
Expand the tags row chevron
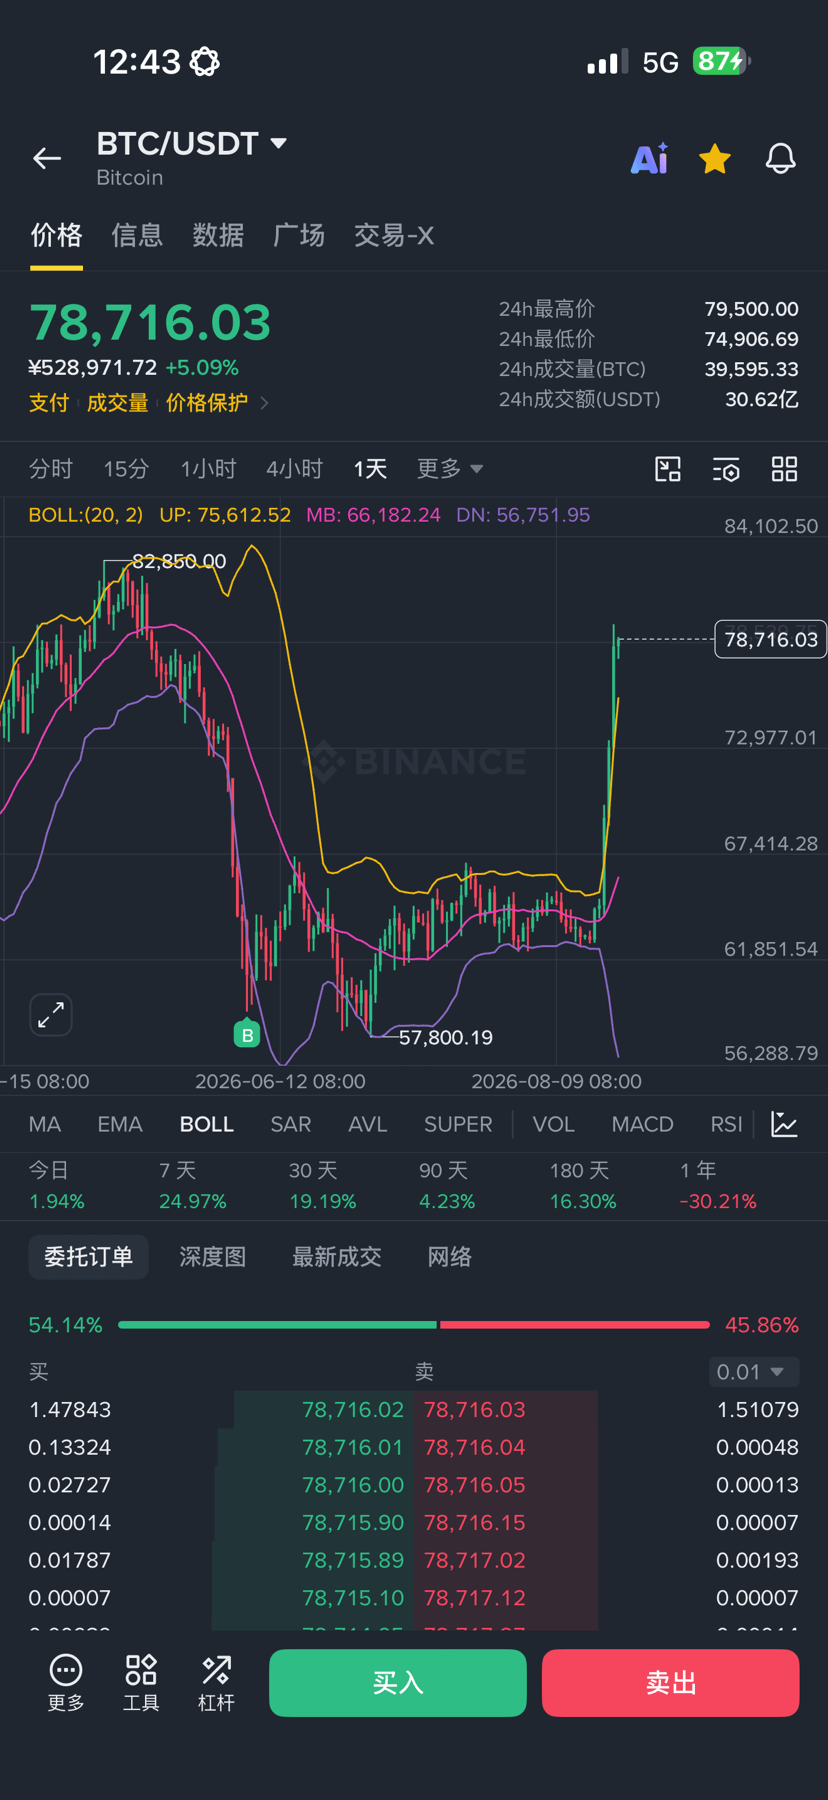coord(264,403)
